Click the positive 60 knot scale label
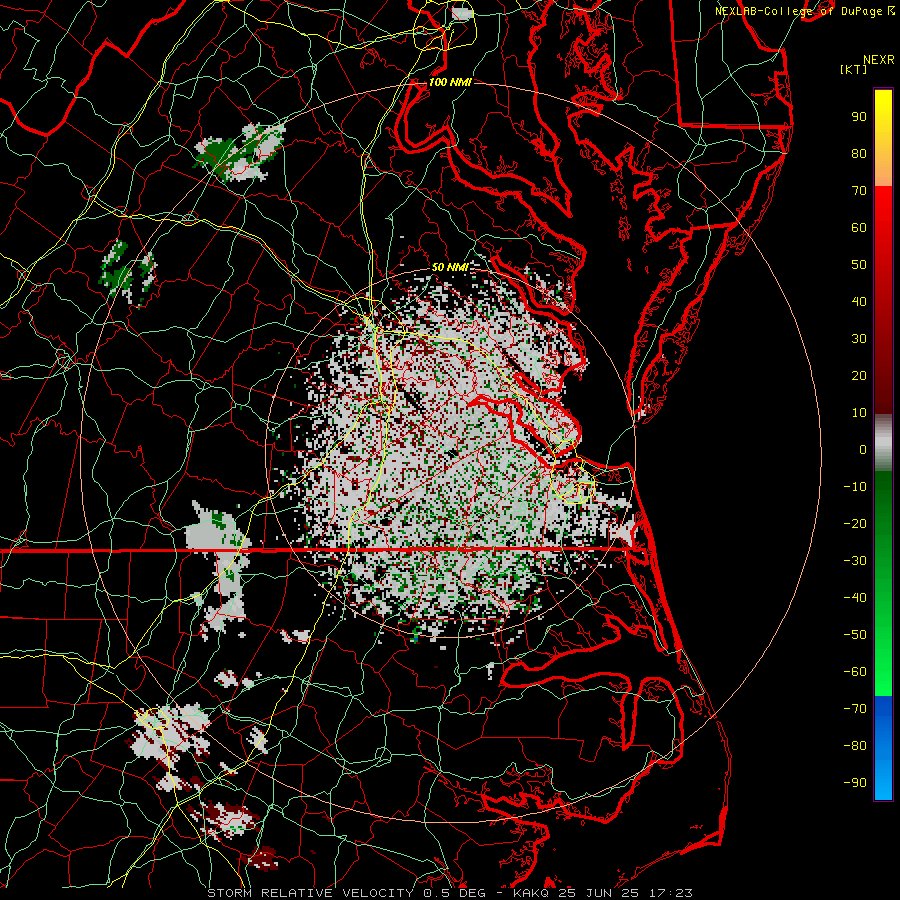Screen dimensions: 900x900 pos(859,228)
